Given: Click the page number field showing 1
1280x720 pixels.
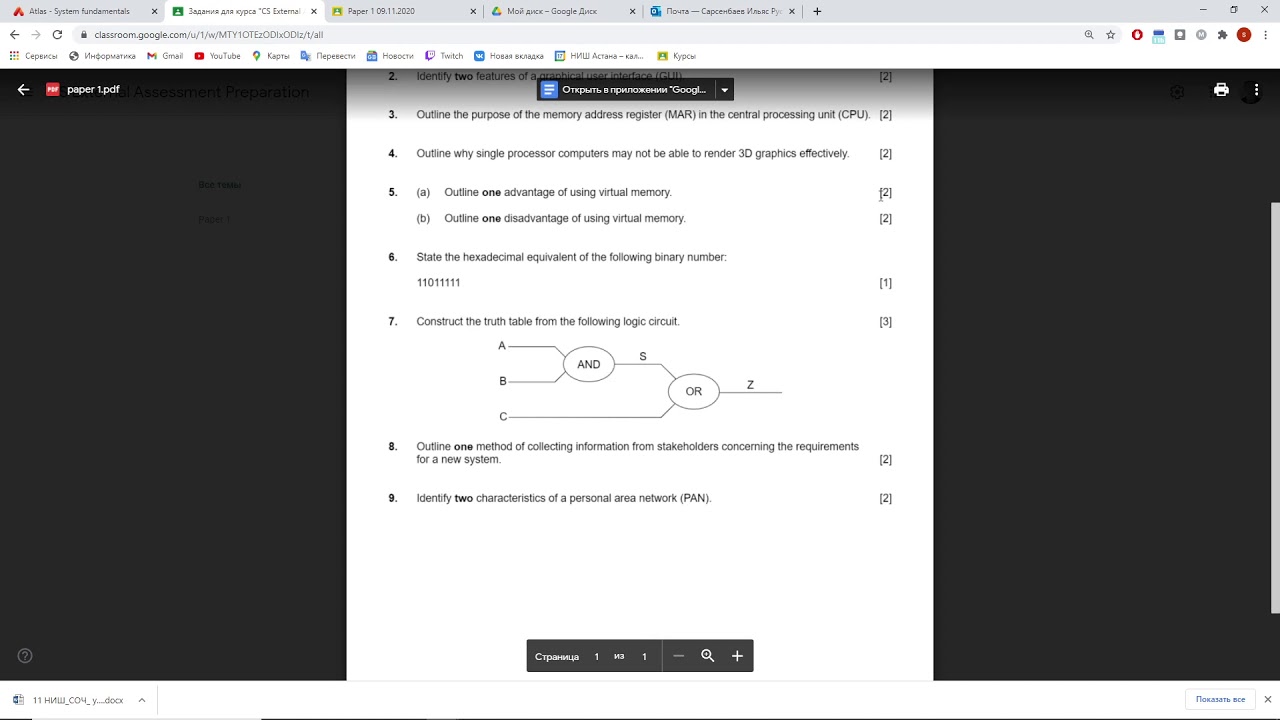Looking at the screenshot, I should (597, 657).
